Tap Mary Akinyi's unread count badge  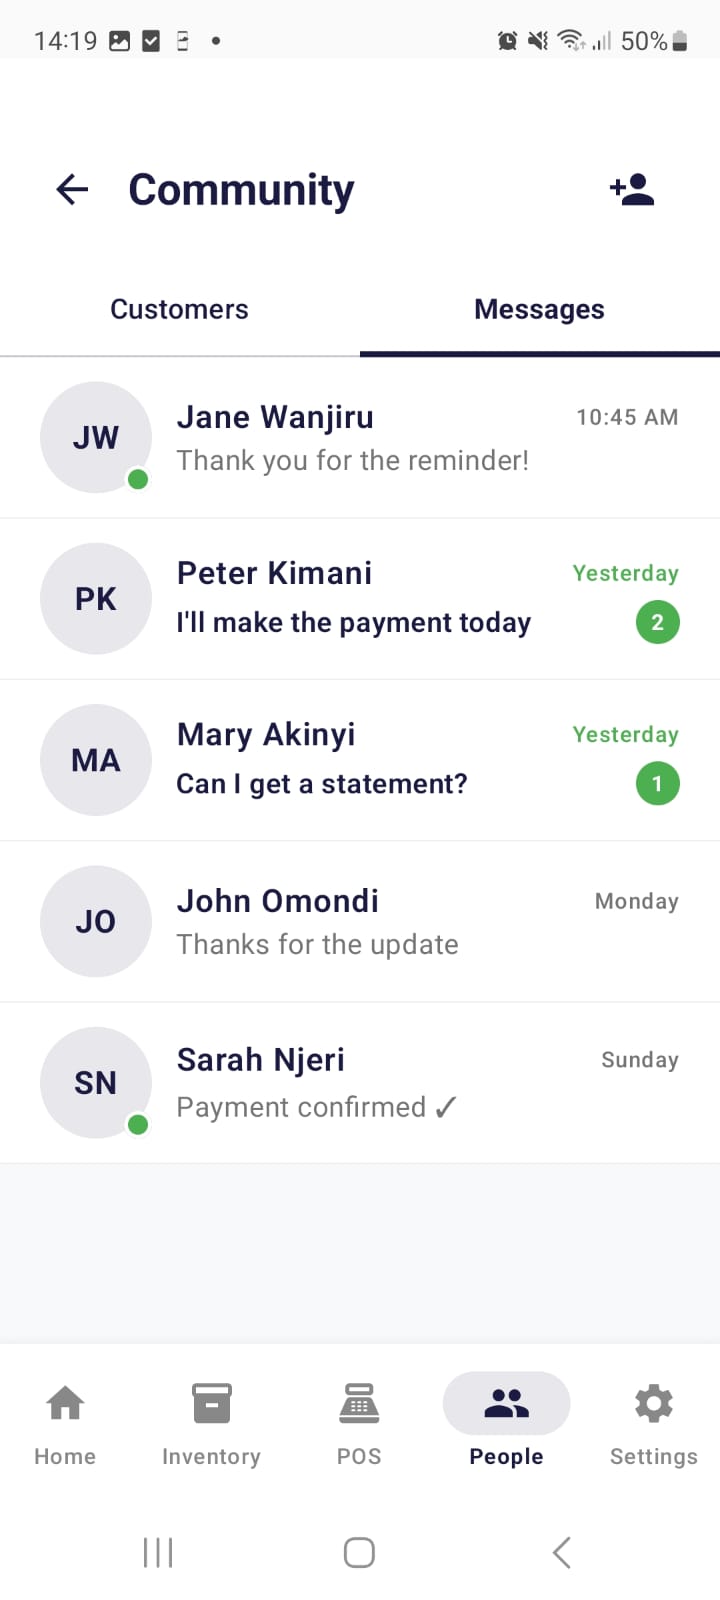click(657, 784)
